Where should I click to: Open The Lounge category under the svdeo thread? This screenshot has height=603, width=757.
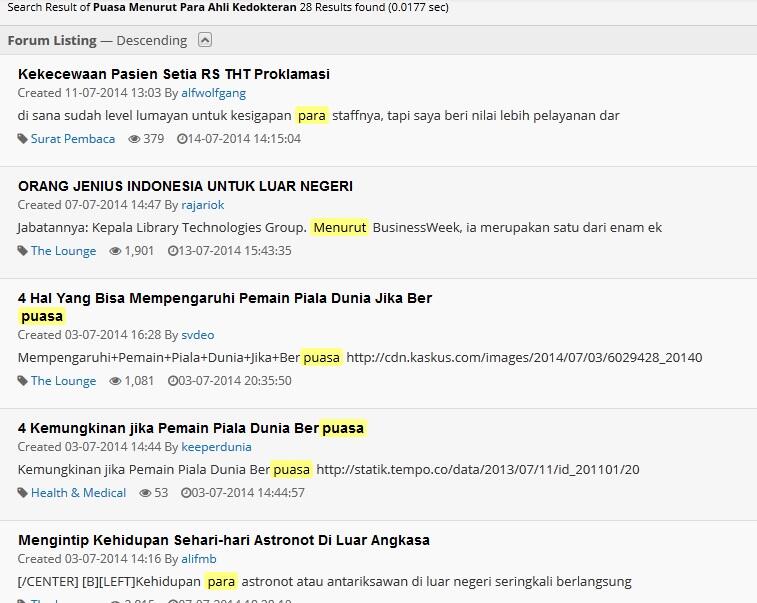tap(63, 381)
